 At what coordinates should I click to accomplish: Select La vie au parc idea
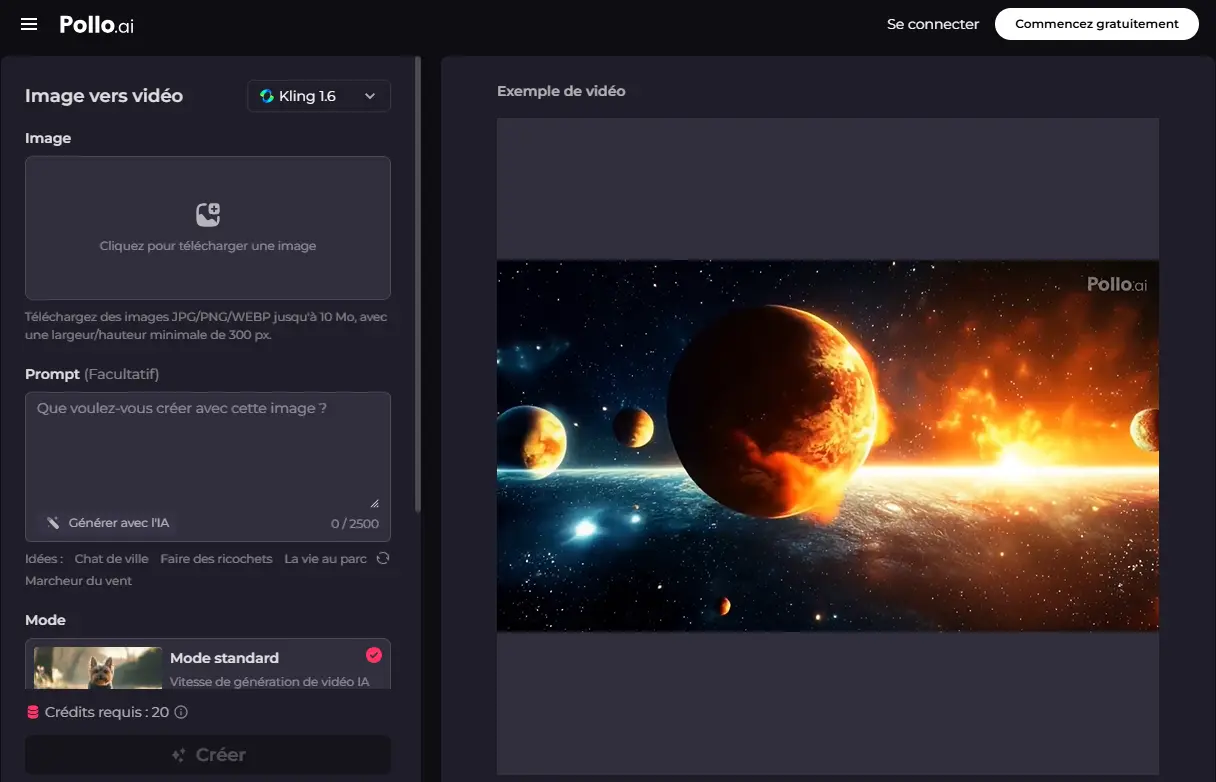[325, 559]
